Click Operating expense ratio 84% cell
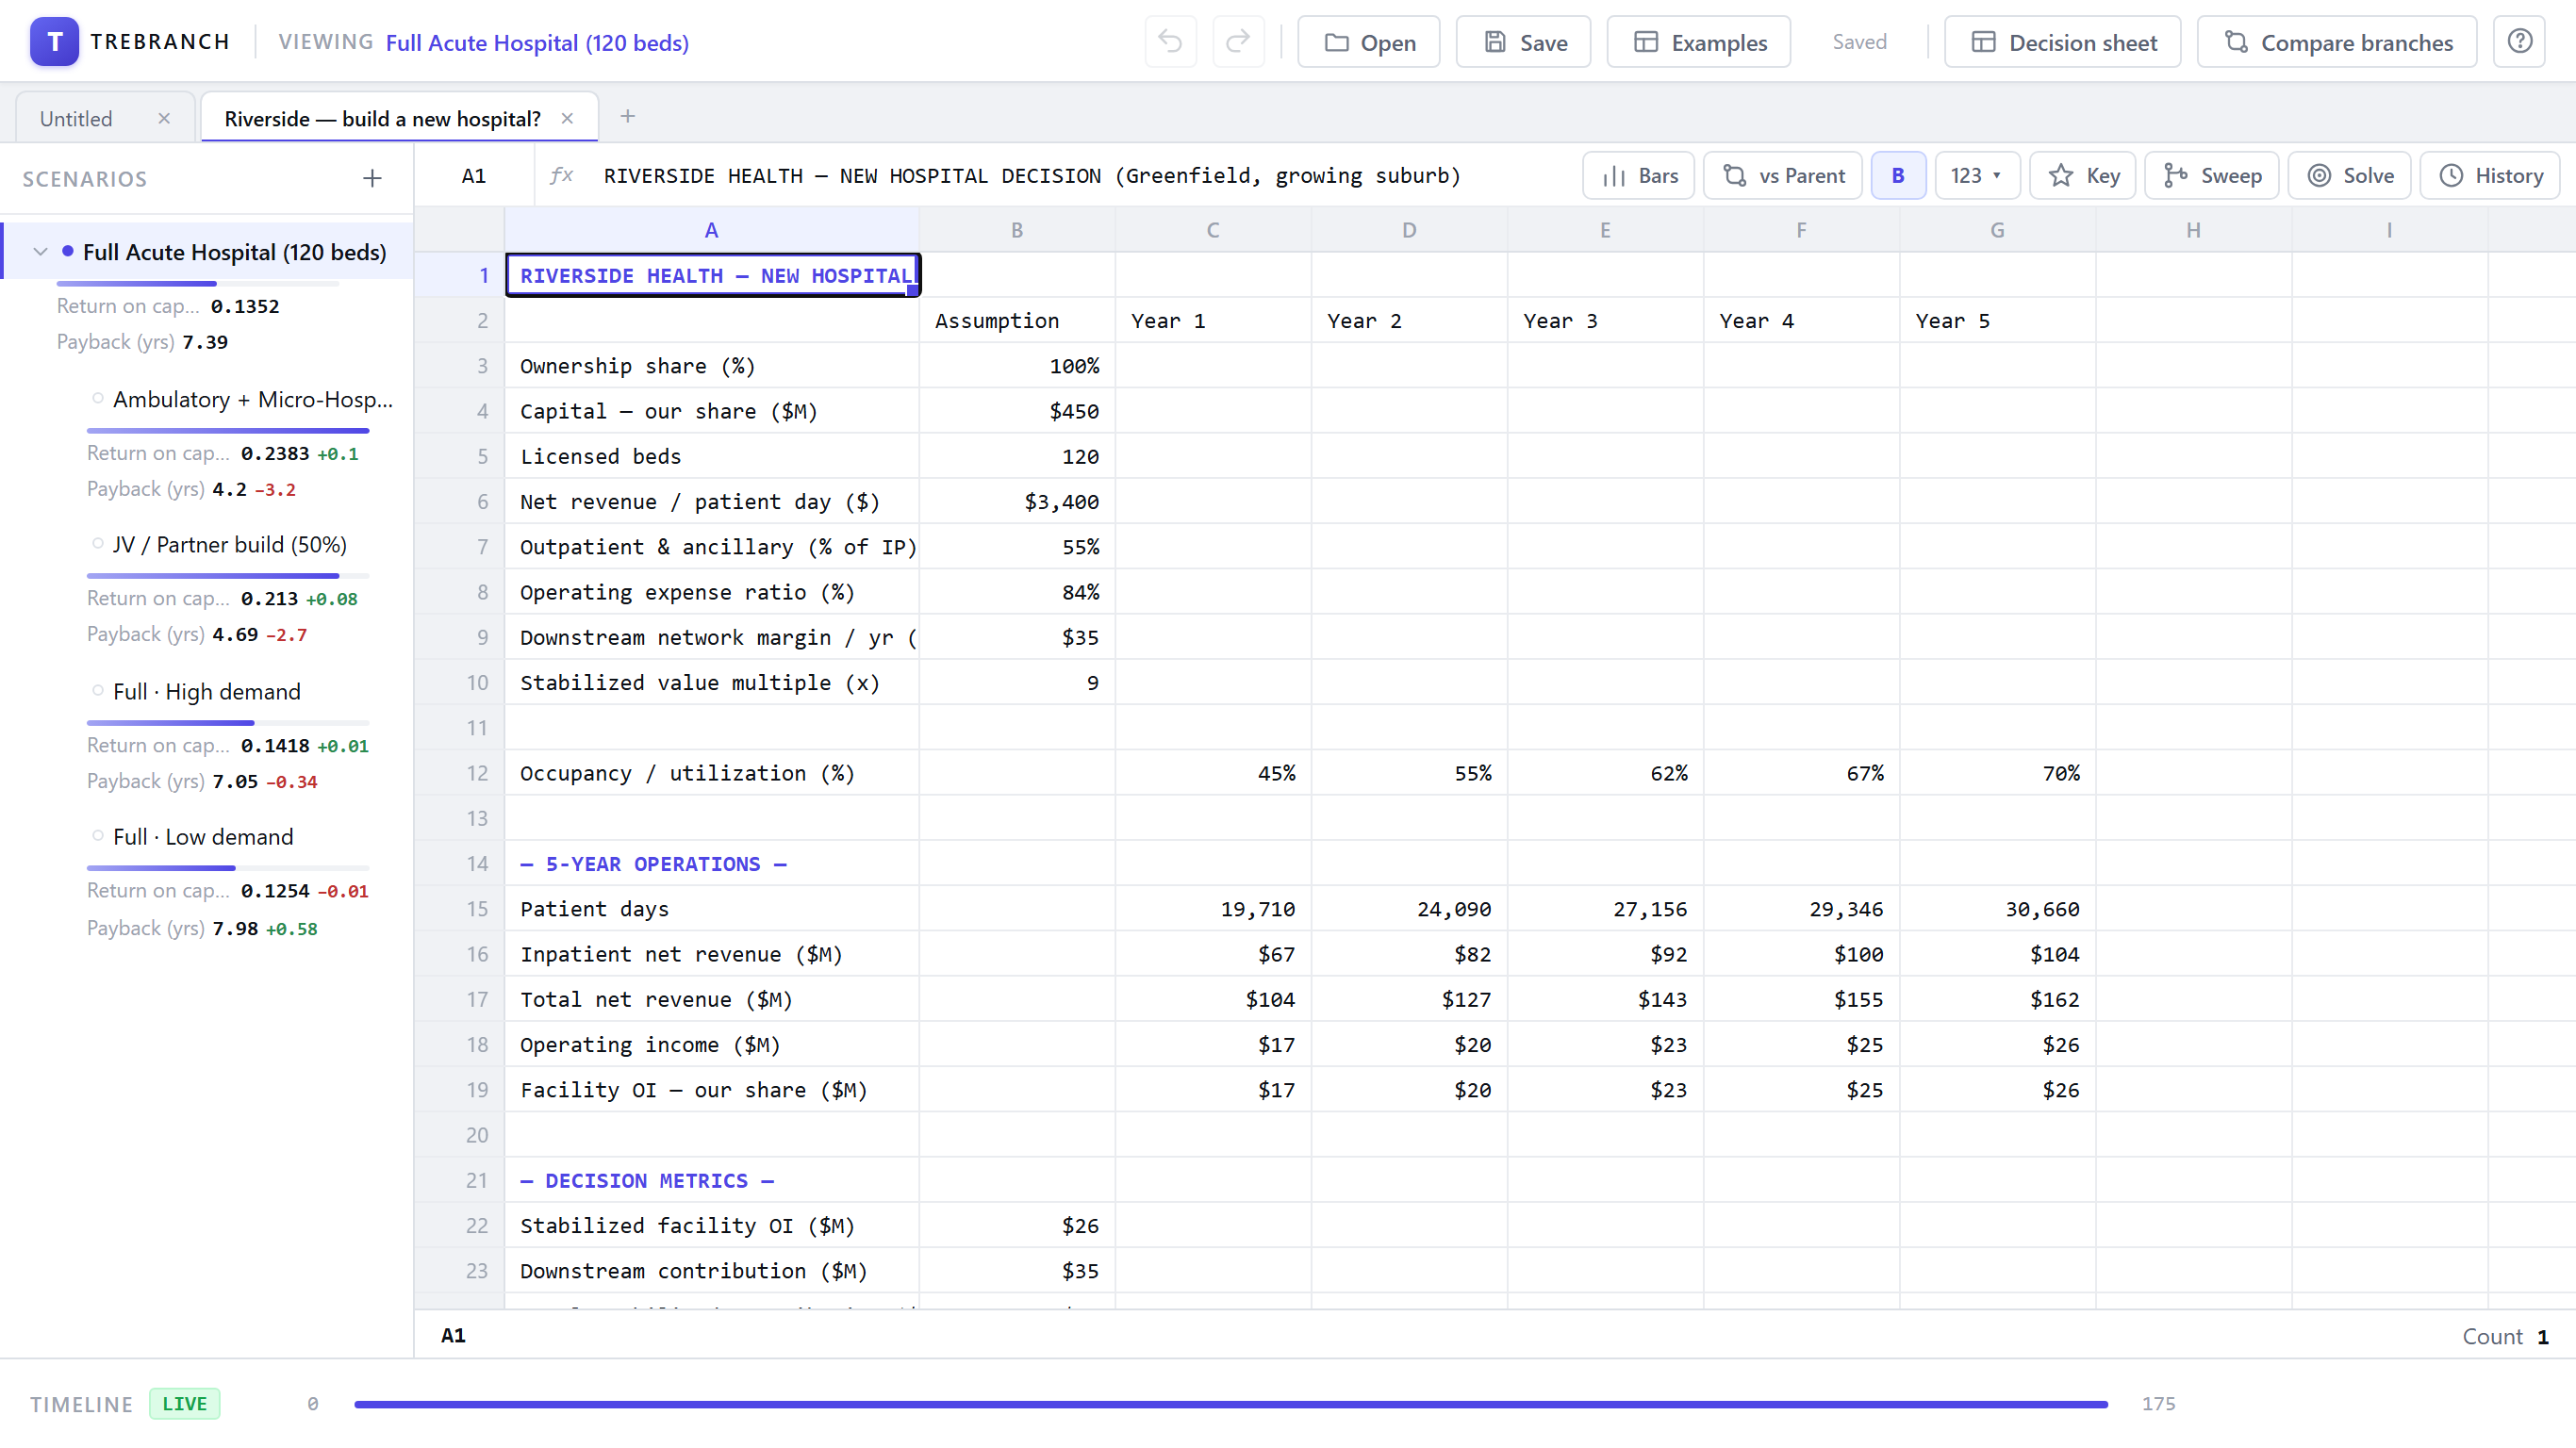 click(1017, 592)
